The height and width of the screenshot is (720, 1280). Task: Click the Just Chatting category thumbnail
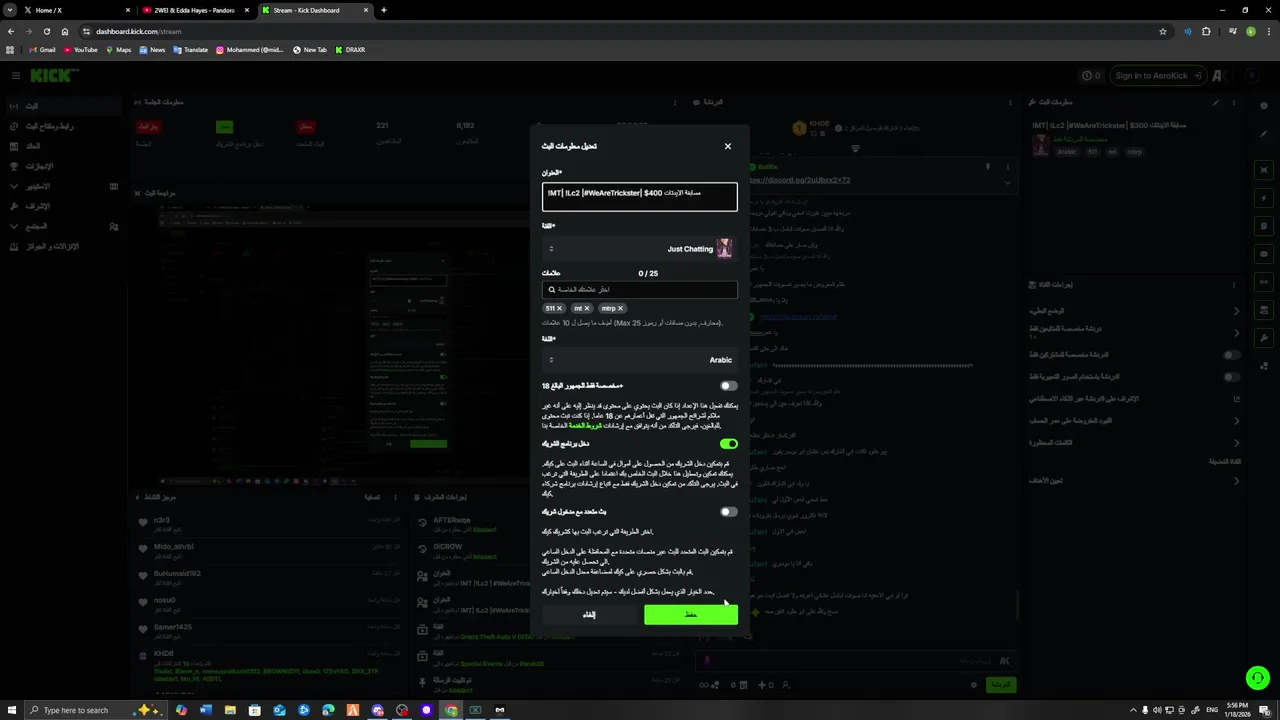(x=725, y=248)
